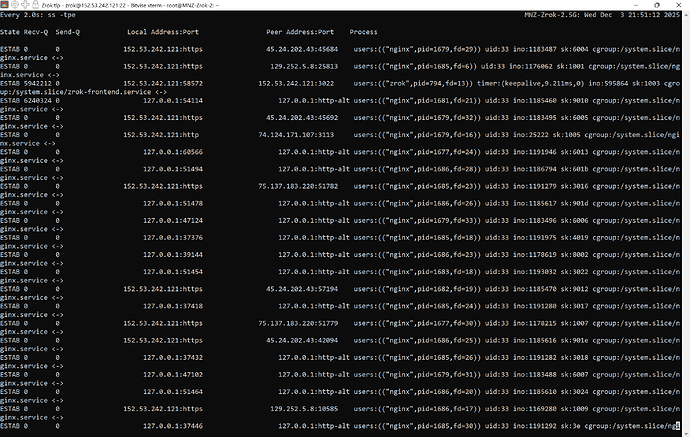Click the inode value ino:25222
690x437 pixels.
[530, 135]
